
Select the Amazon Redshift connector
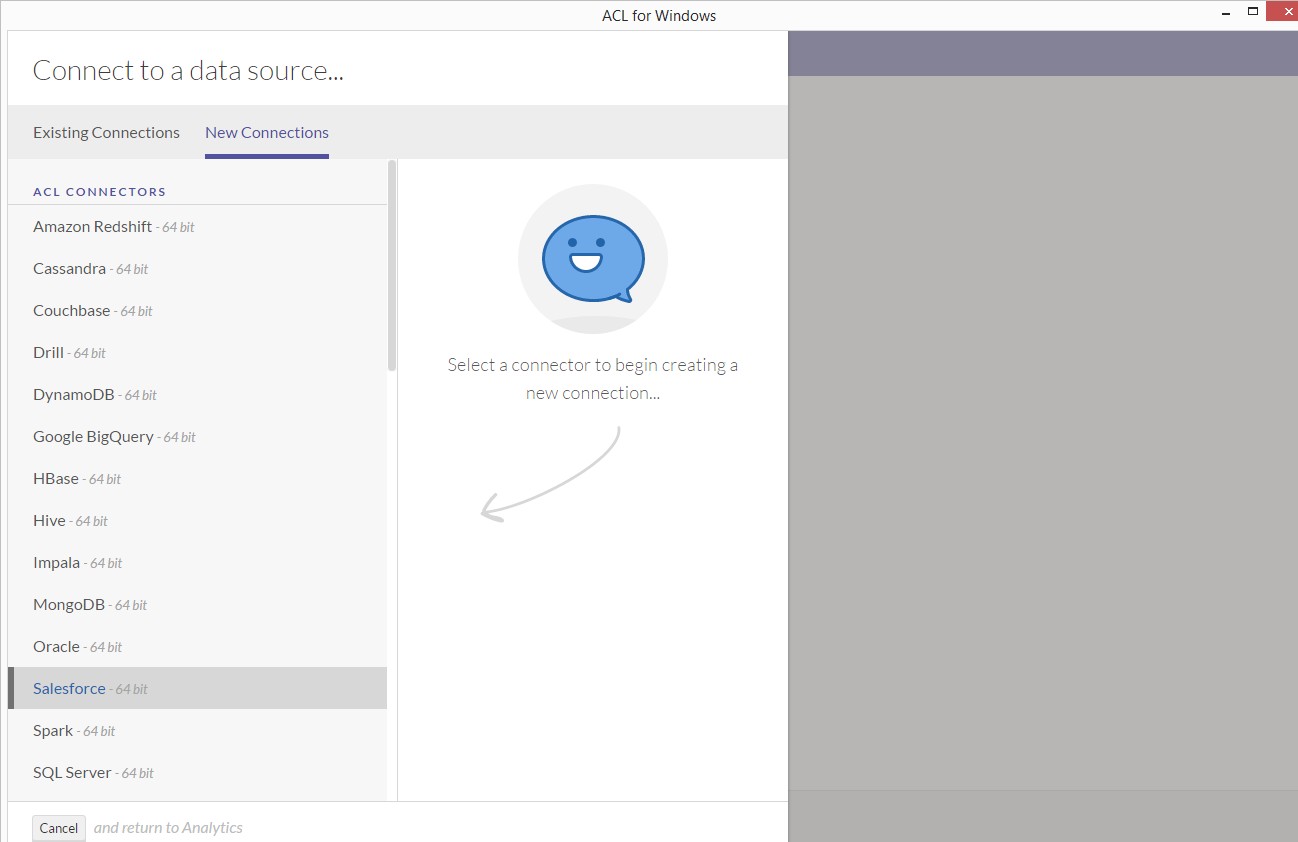[x=93, y=226]
